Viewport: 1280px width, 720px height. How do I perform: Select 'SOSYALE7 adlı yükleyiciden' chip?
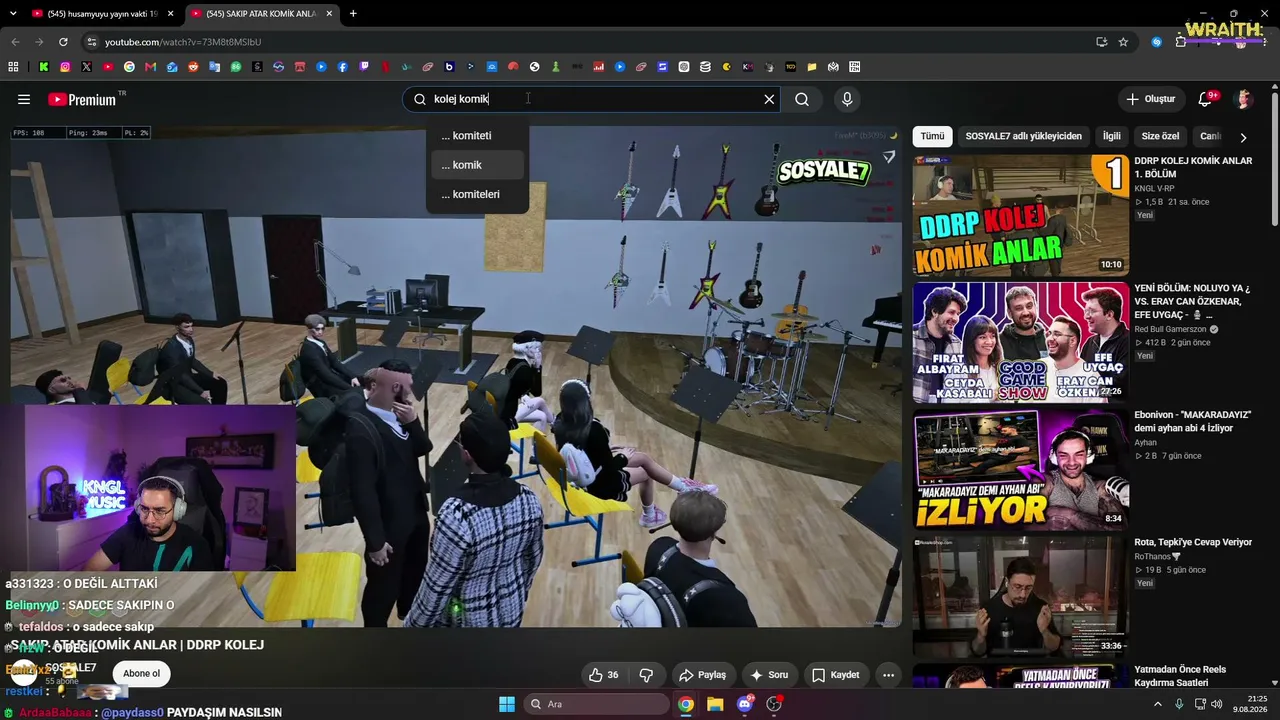1023,136
